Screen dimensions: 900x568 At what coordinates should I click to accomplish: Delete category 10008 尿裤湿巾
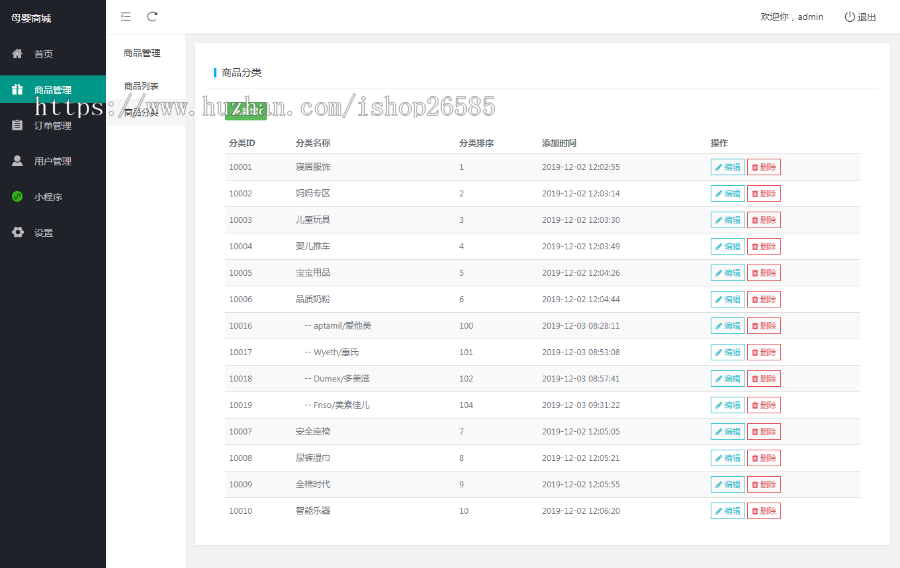click(764, 458)
